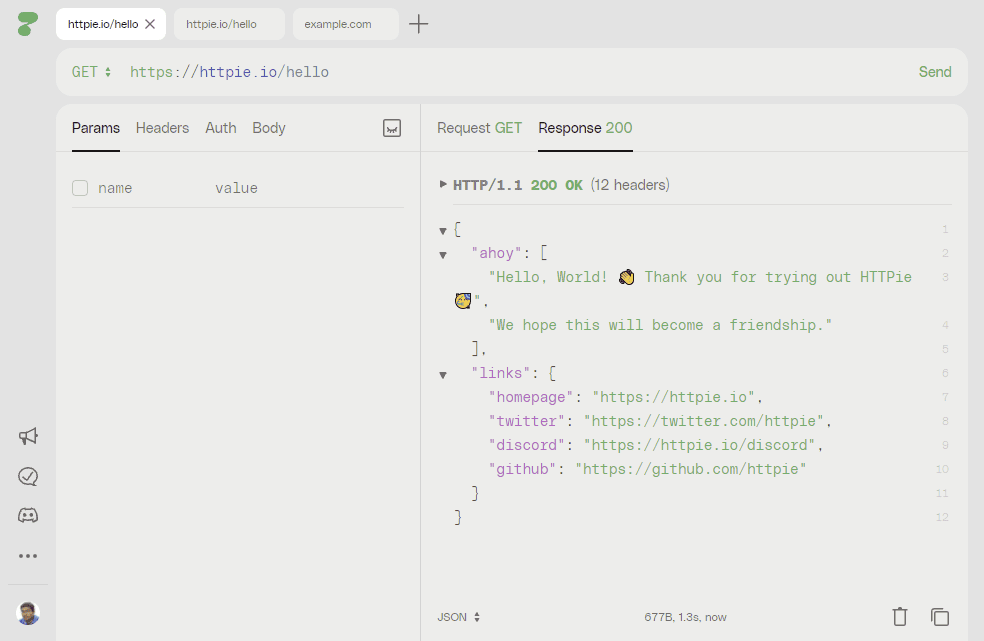Expand the HTTP/1.1 200 OK headers row
Image resolution: width=984 pixels, height=641 pixels.
(441, 184)
